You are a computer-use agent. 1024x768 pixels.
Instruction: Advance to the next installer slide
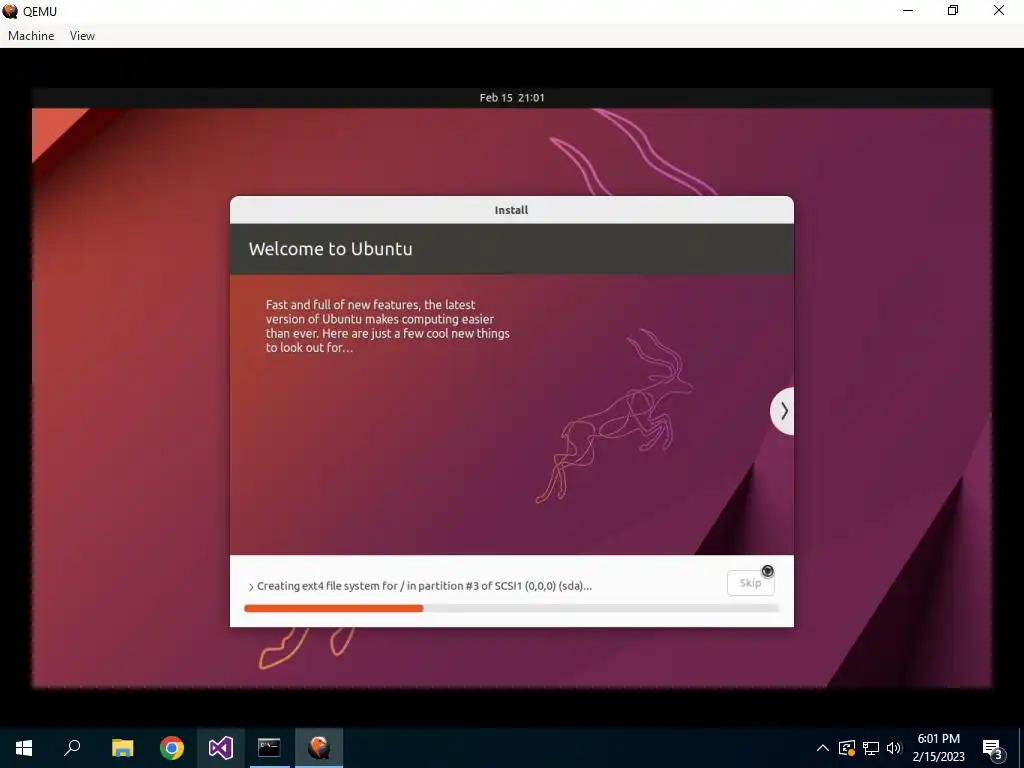click(782, 411)
